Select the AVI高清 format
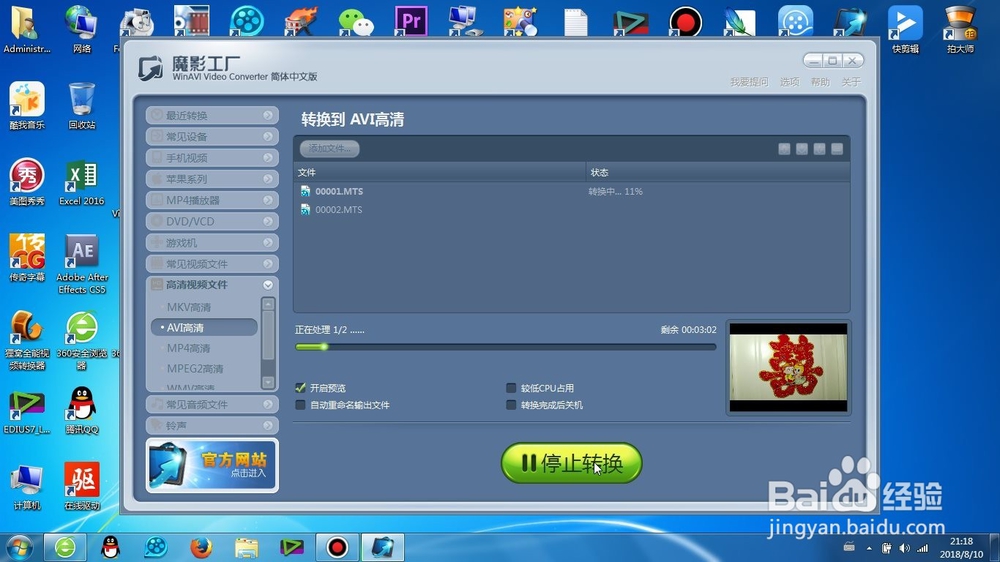Image resolution: width=1000 pixels, height=562 pixels. (205, 327)
